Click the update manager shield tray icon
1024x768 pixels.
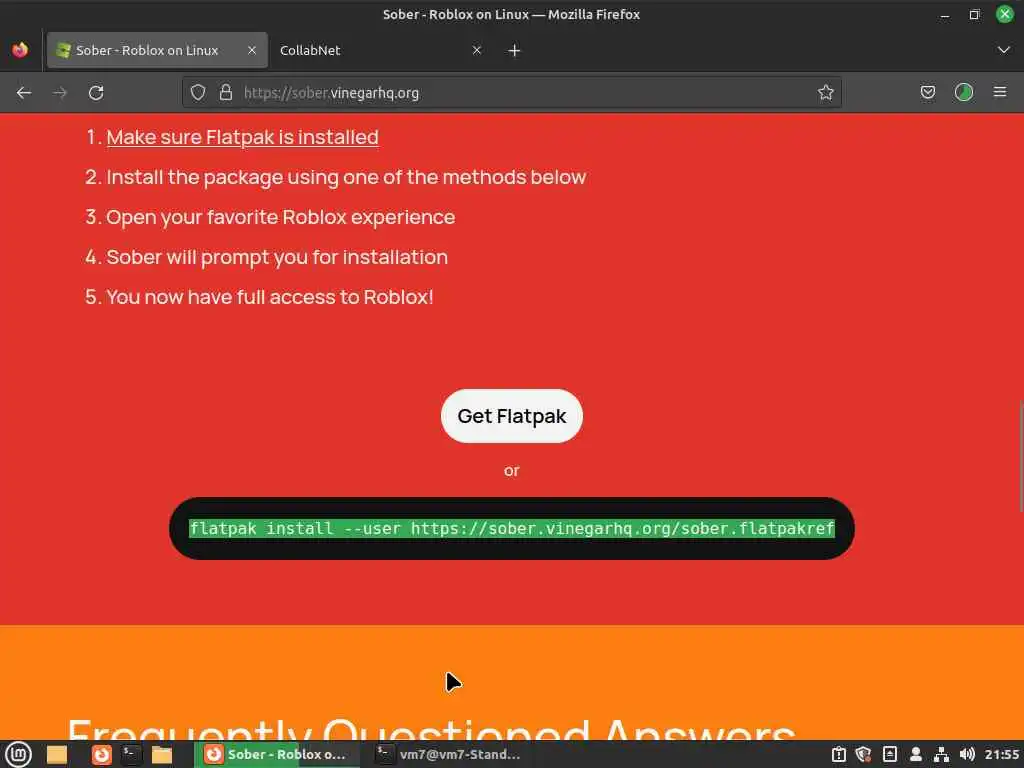click(863, 754)
